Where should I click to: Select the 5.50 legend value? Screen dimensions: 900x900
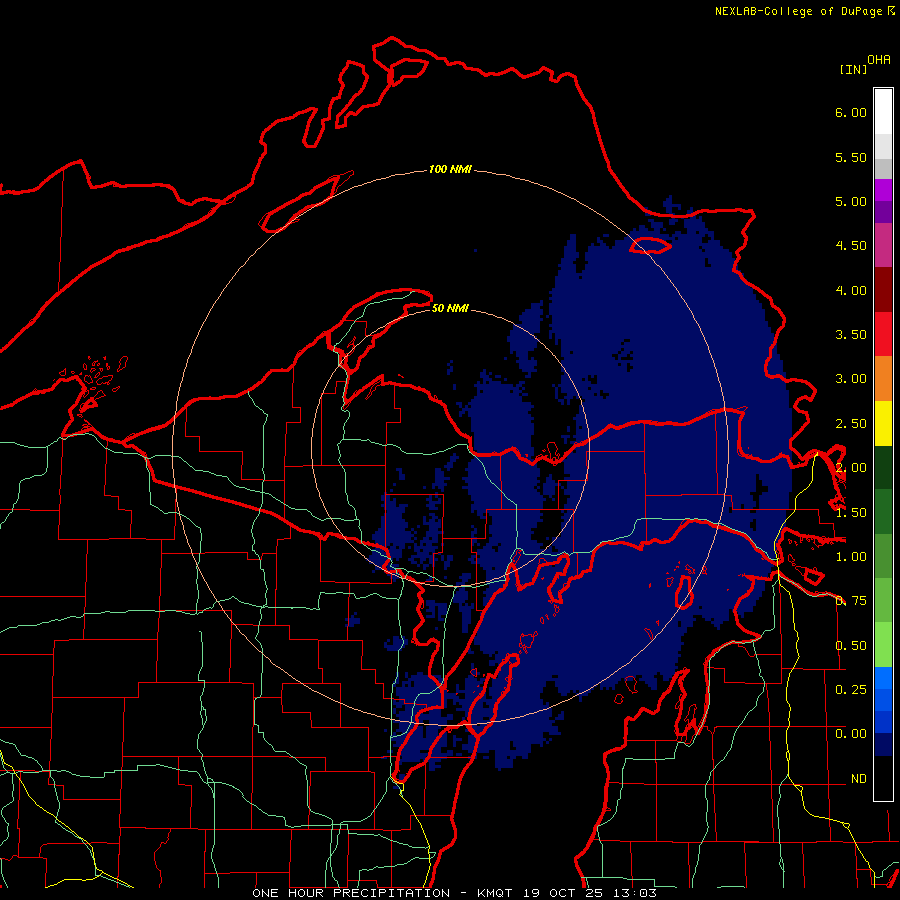[851, 157]
